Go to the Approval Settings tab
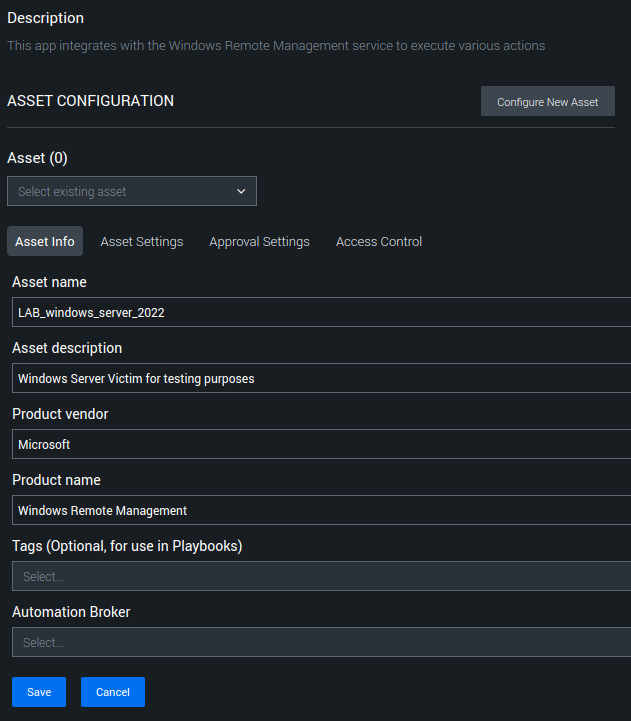631x721 pixels. click(x=259, y=241)
